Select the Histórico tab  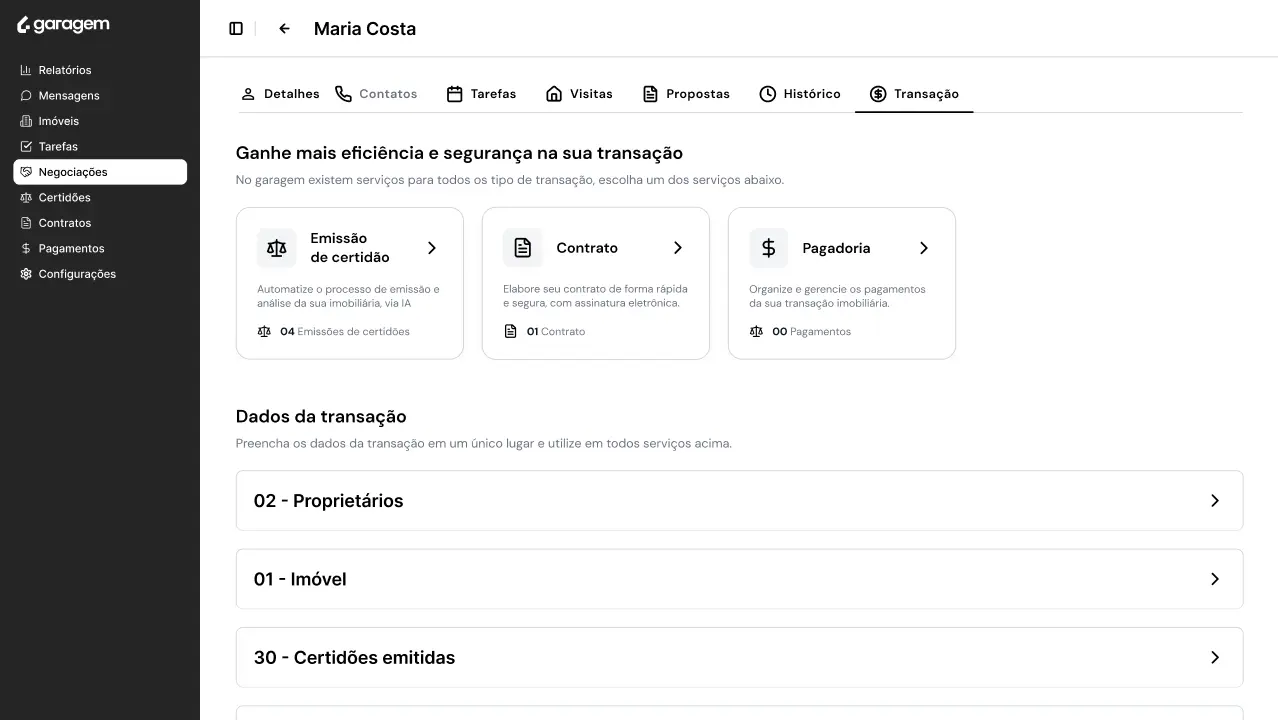click(x=800, y=94)
